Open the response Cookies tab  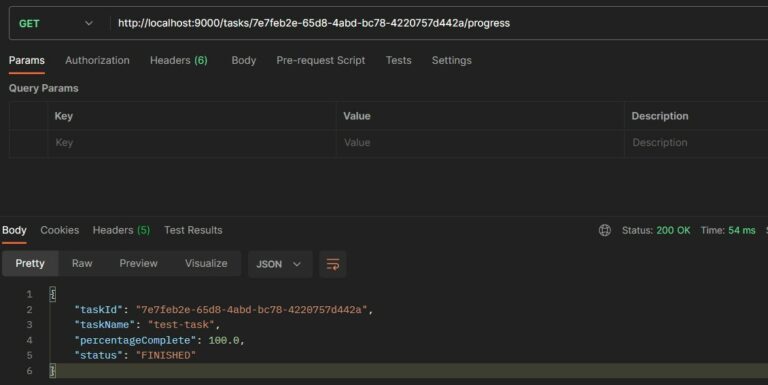coord(60,230)
